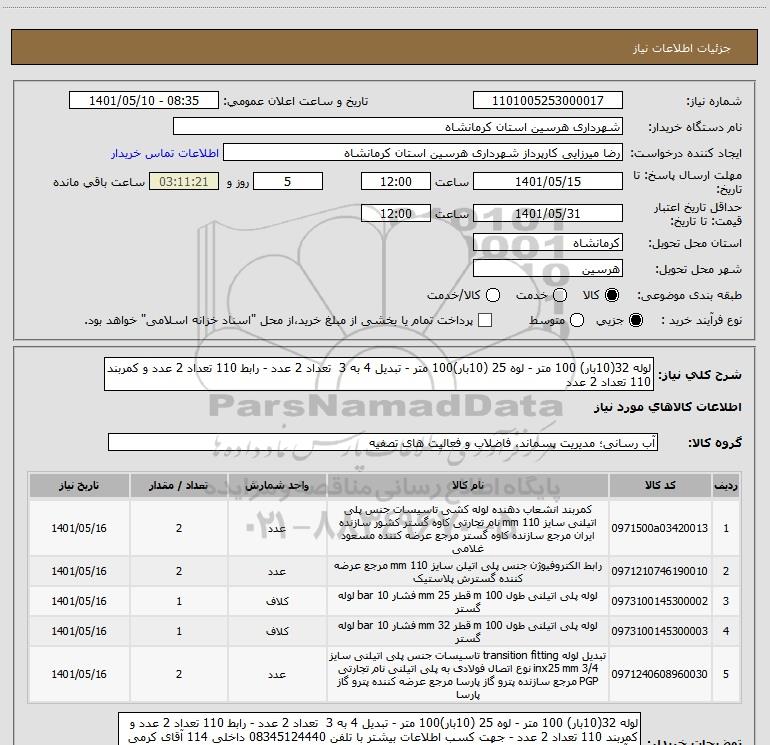The height and width of the screenshot is (745, 770).
Task: Click the need date cell in row 1
Action: (x=79, y=528)
